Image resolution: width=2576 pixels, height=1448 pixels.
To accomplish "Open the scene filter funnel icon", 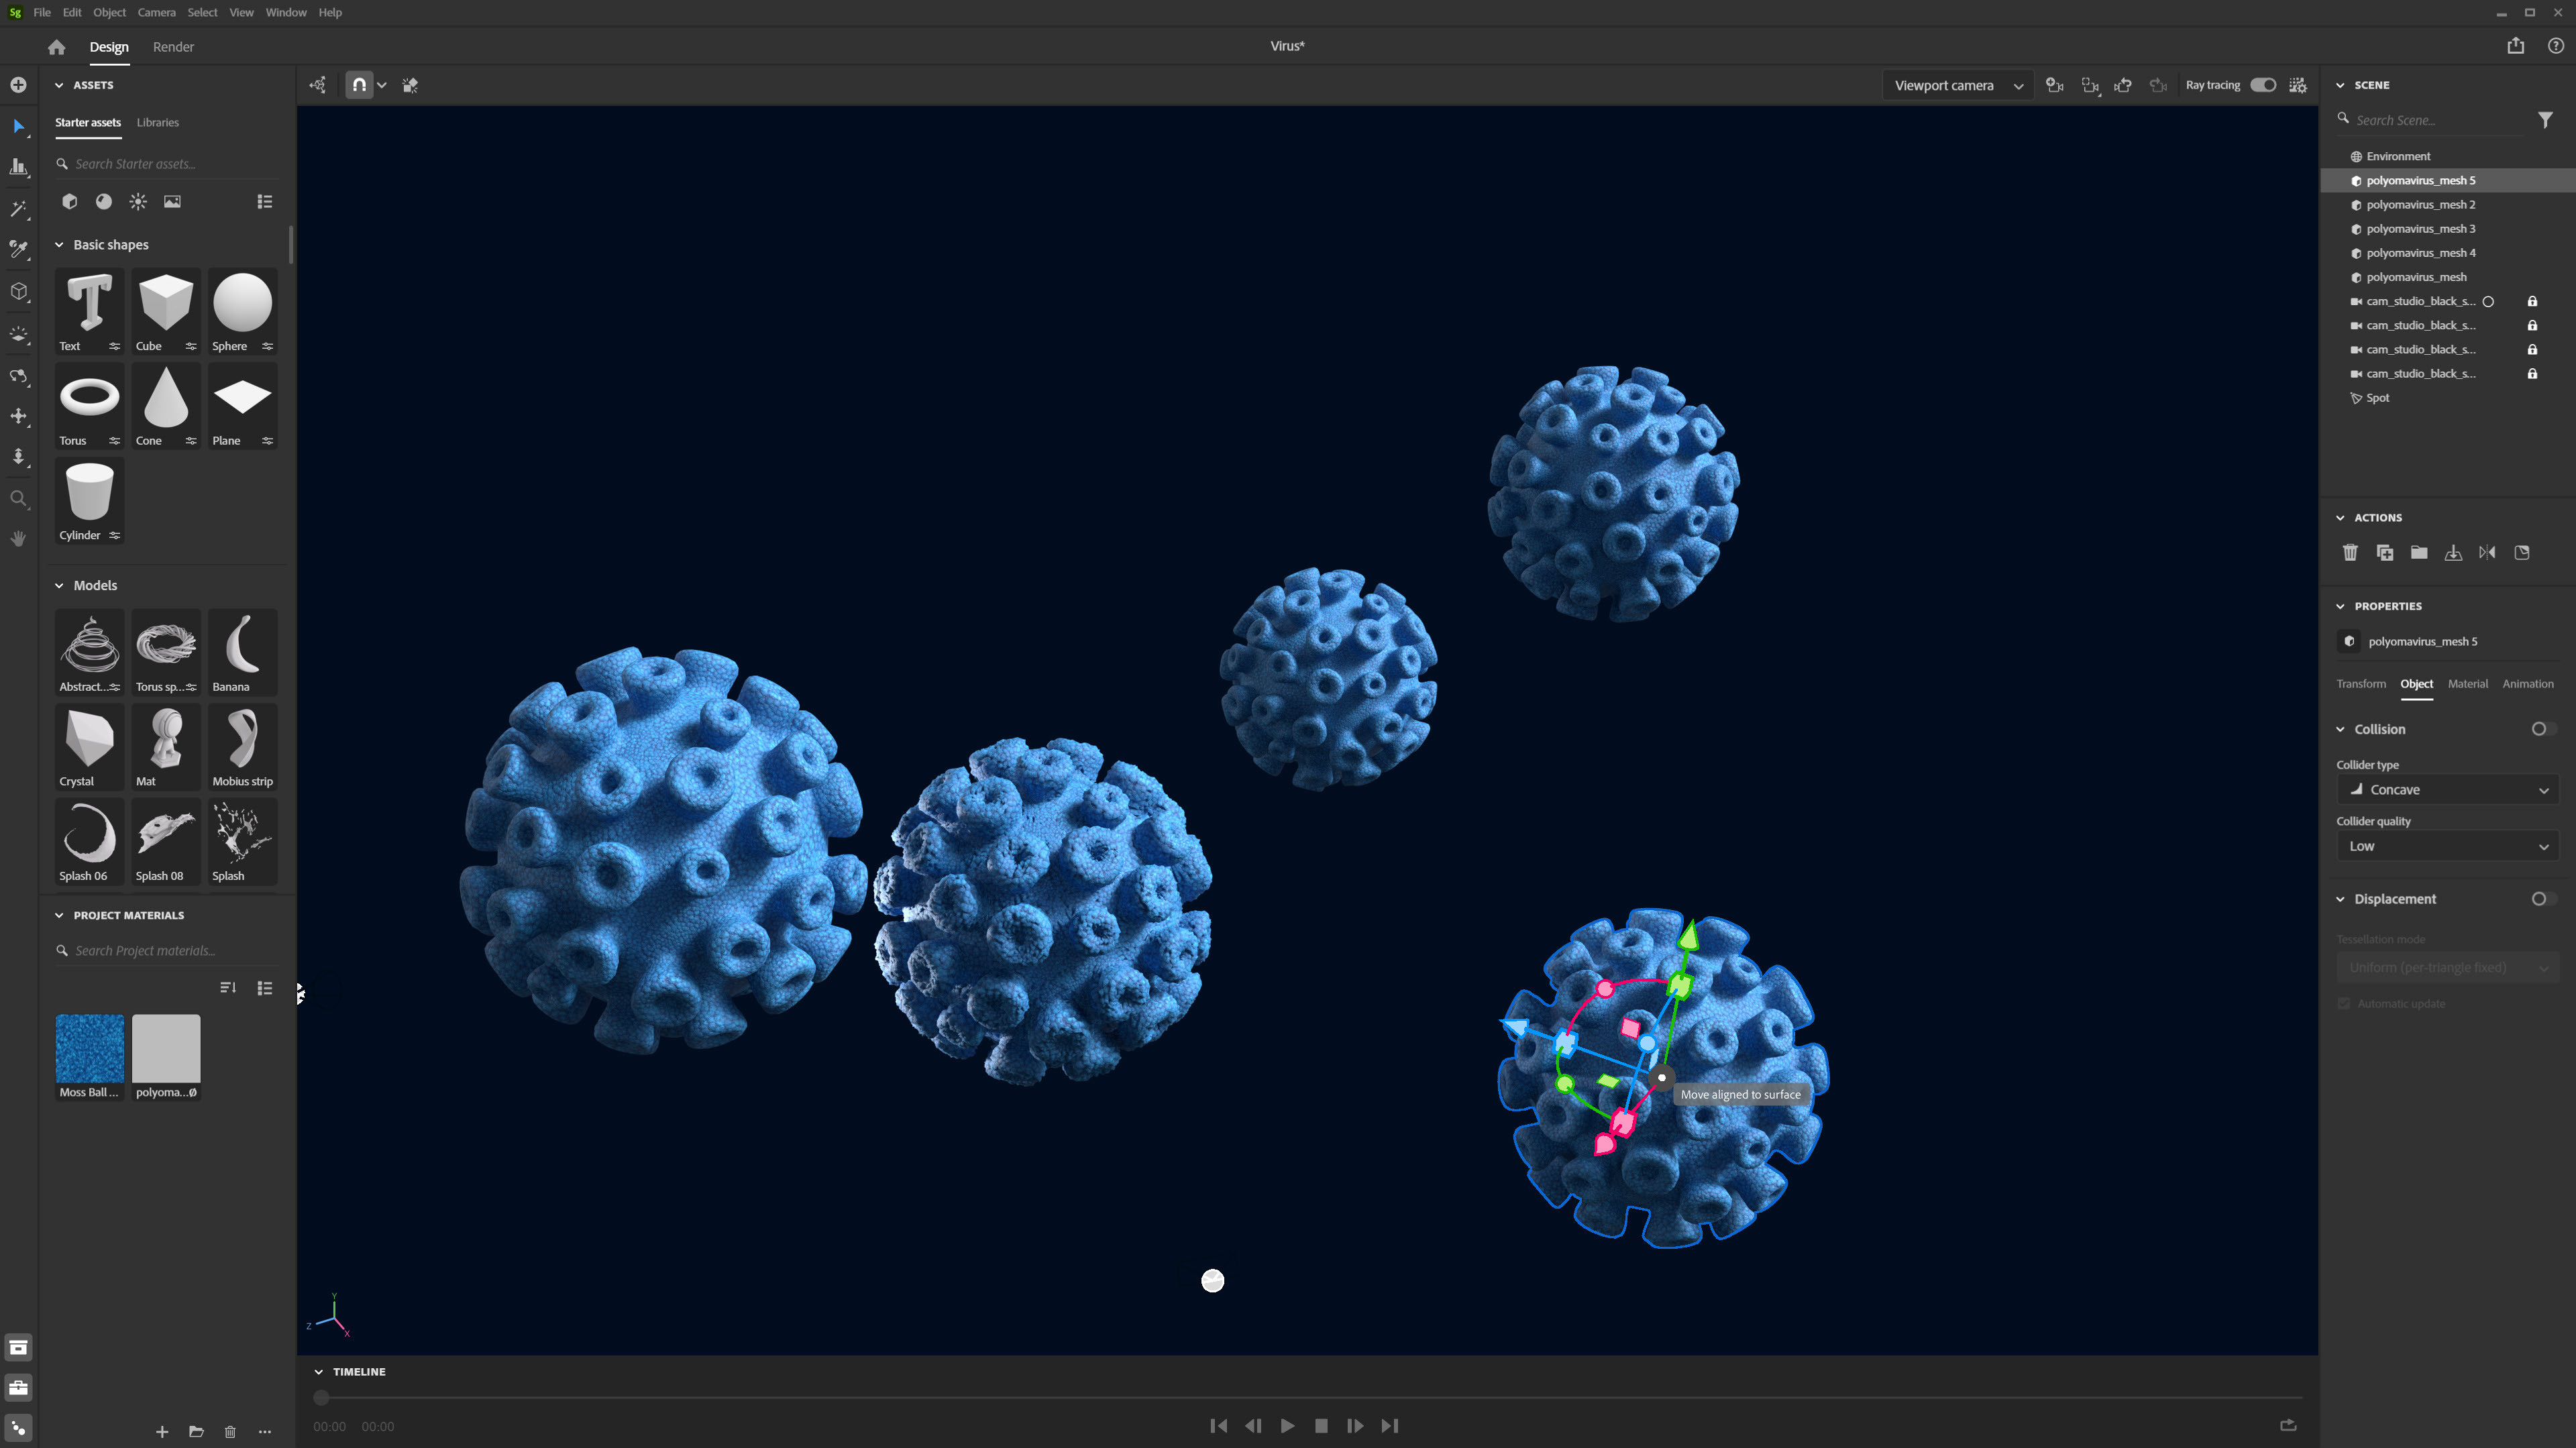I will point(2545,120).
